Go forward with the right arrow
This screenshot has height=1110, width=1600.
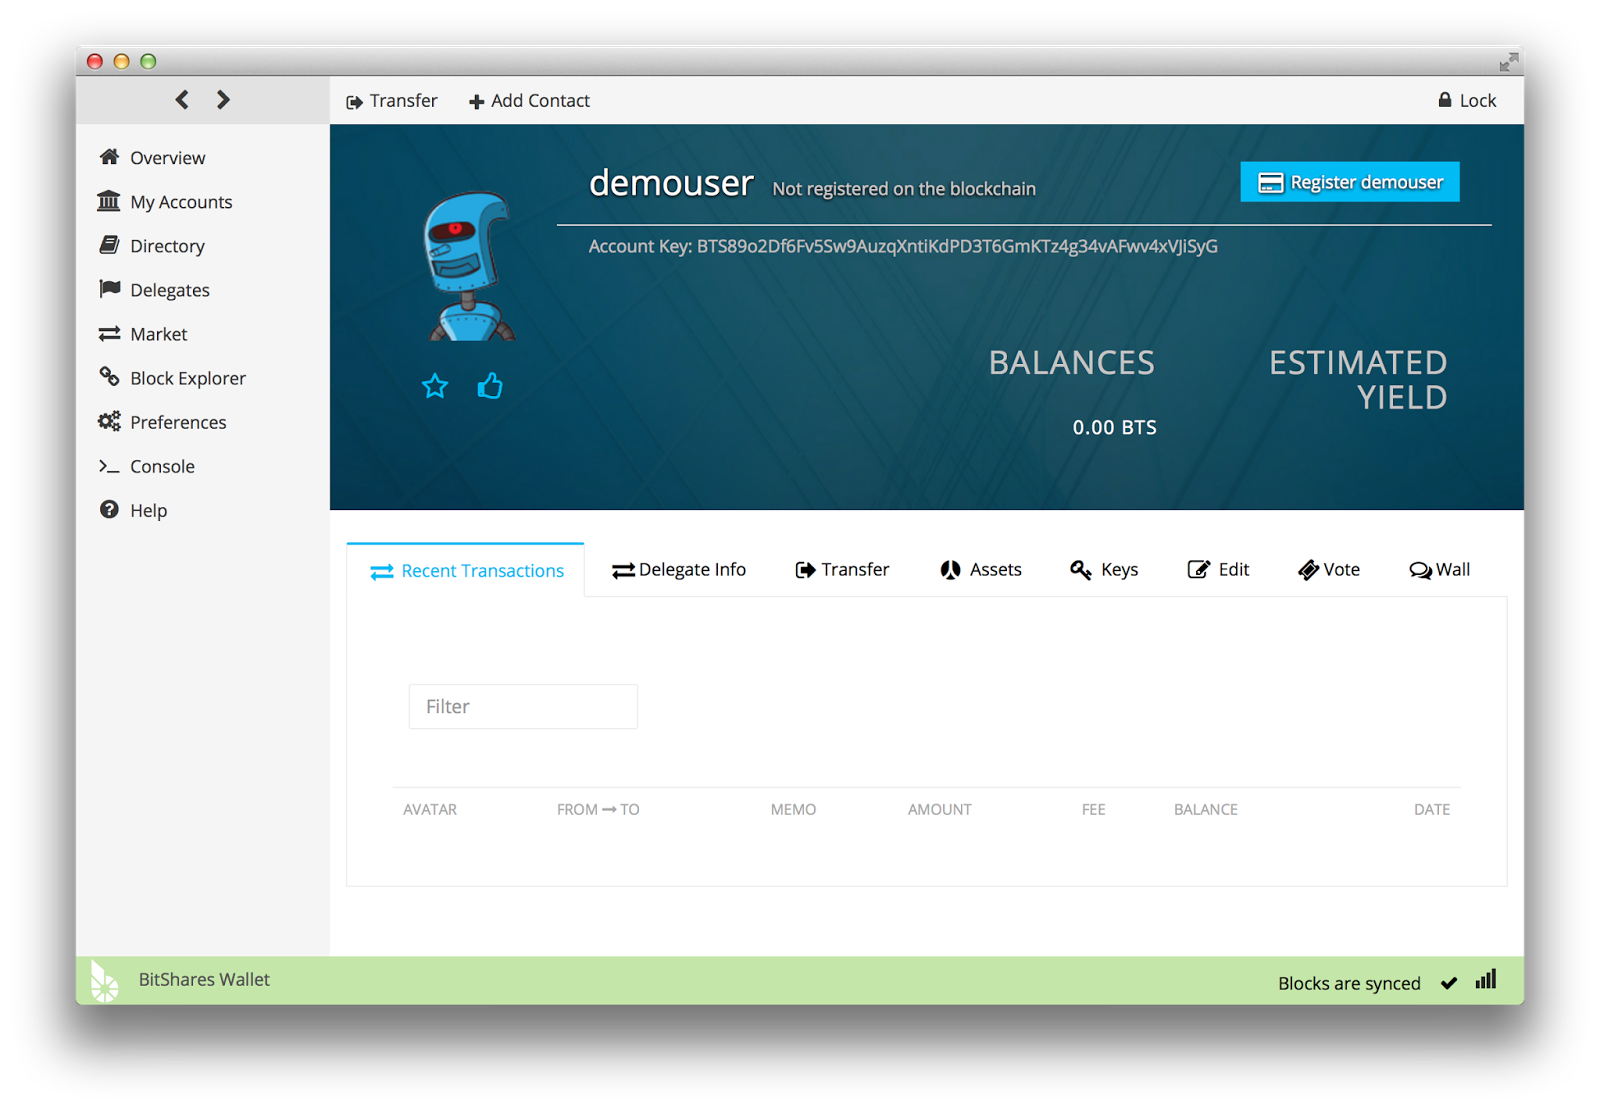pos(223,100)
